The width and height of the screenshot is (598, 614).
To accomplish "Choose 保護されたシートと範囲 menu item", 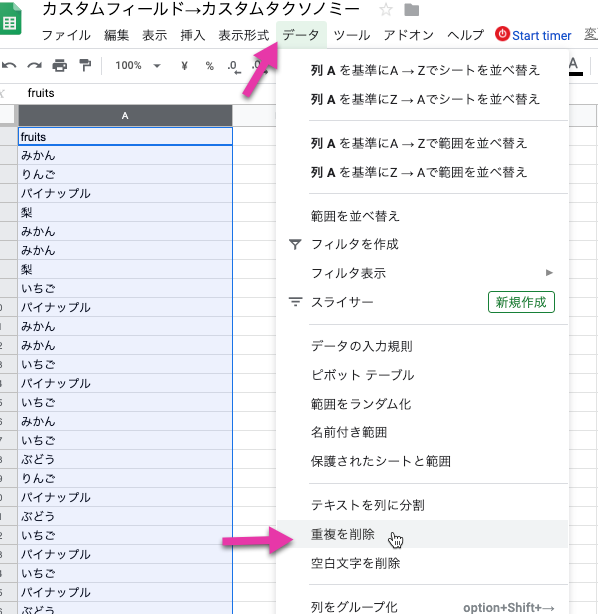I will [422, 461].
